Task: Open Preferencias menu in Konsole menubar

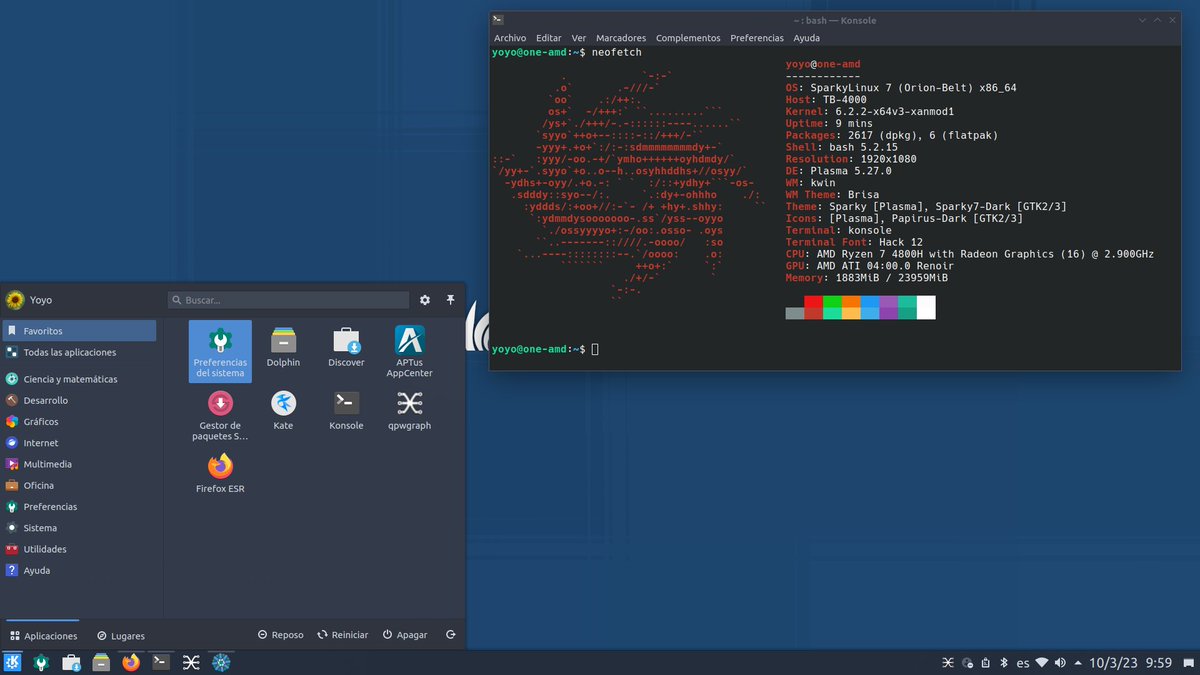Action: coord(757,38)
